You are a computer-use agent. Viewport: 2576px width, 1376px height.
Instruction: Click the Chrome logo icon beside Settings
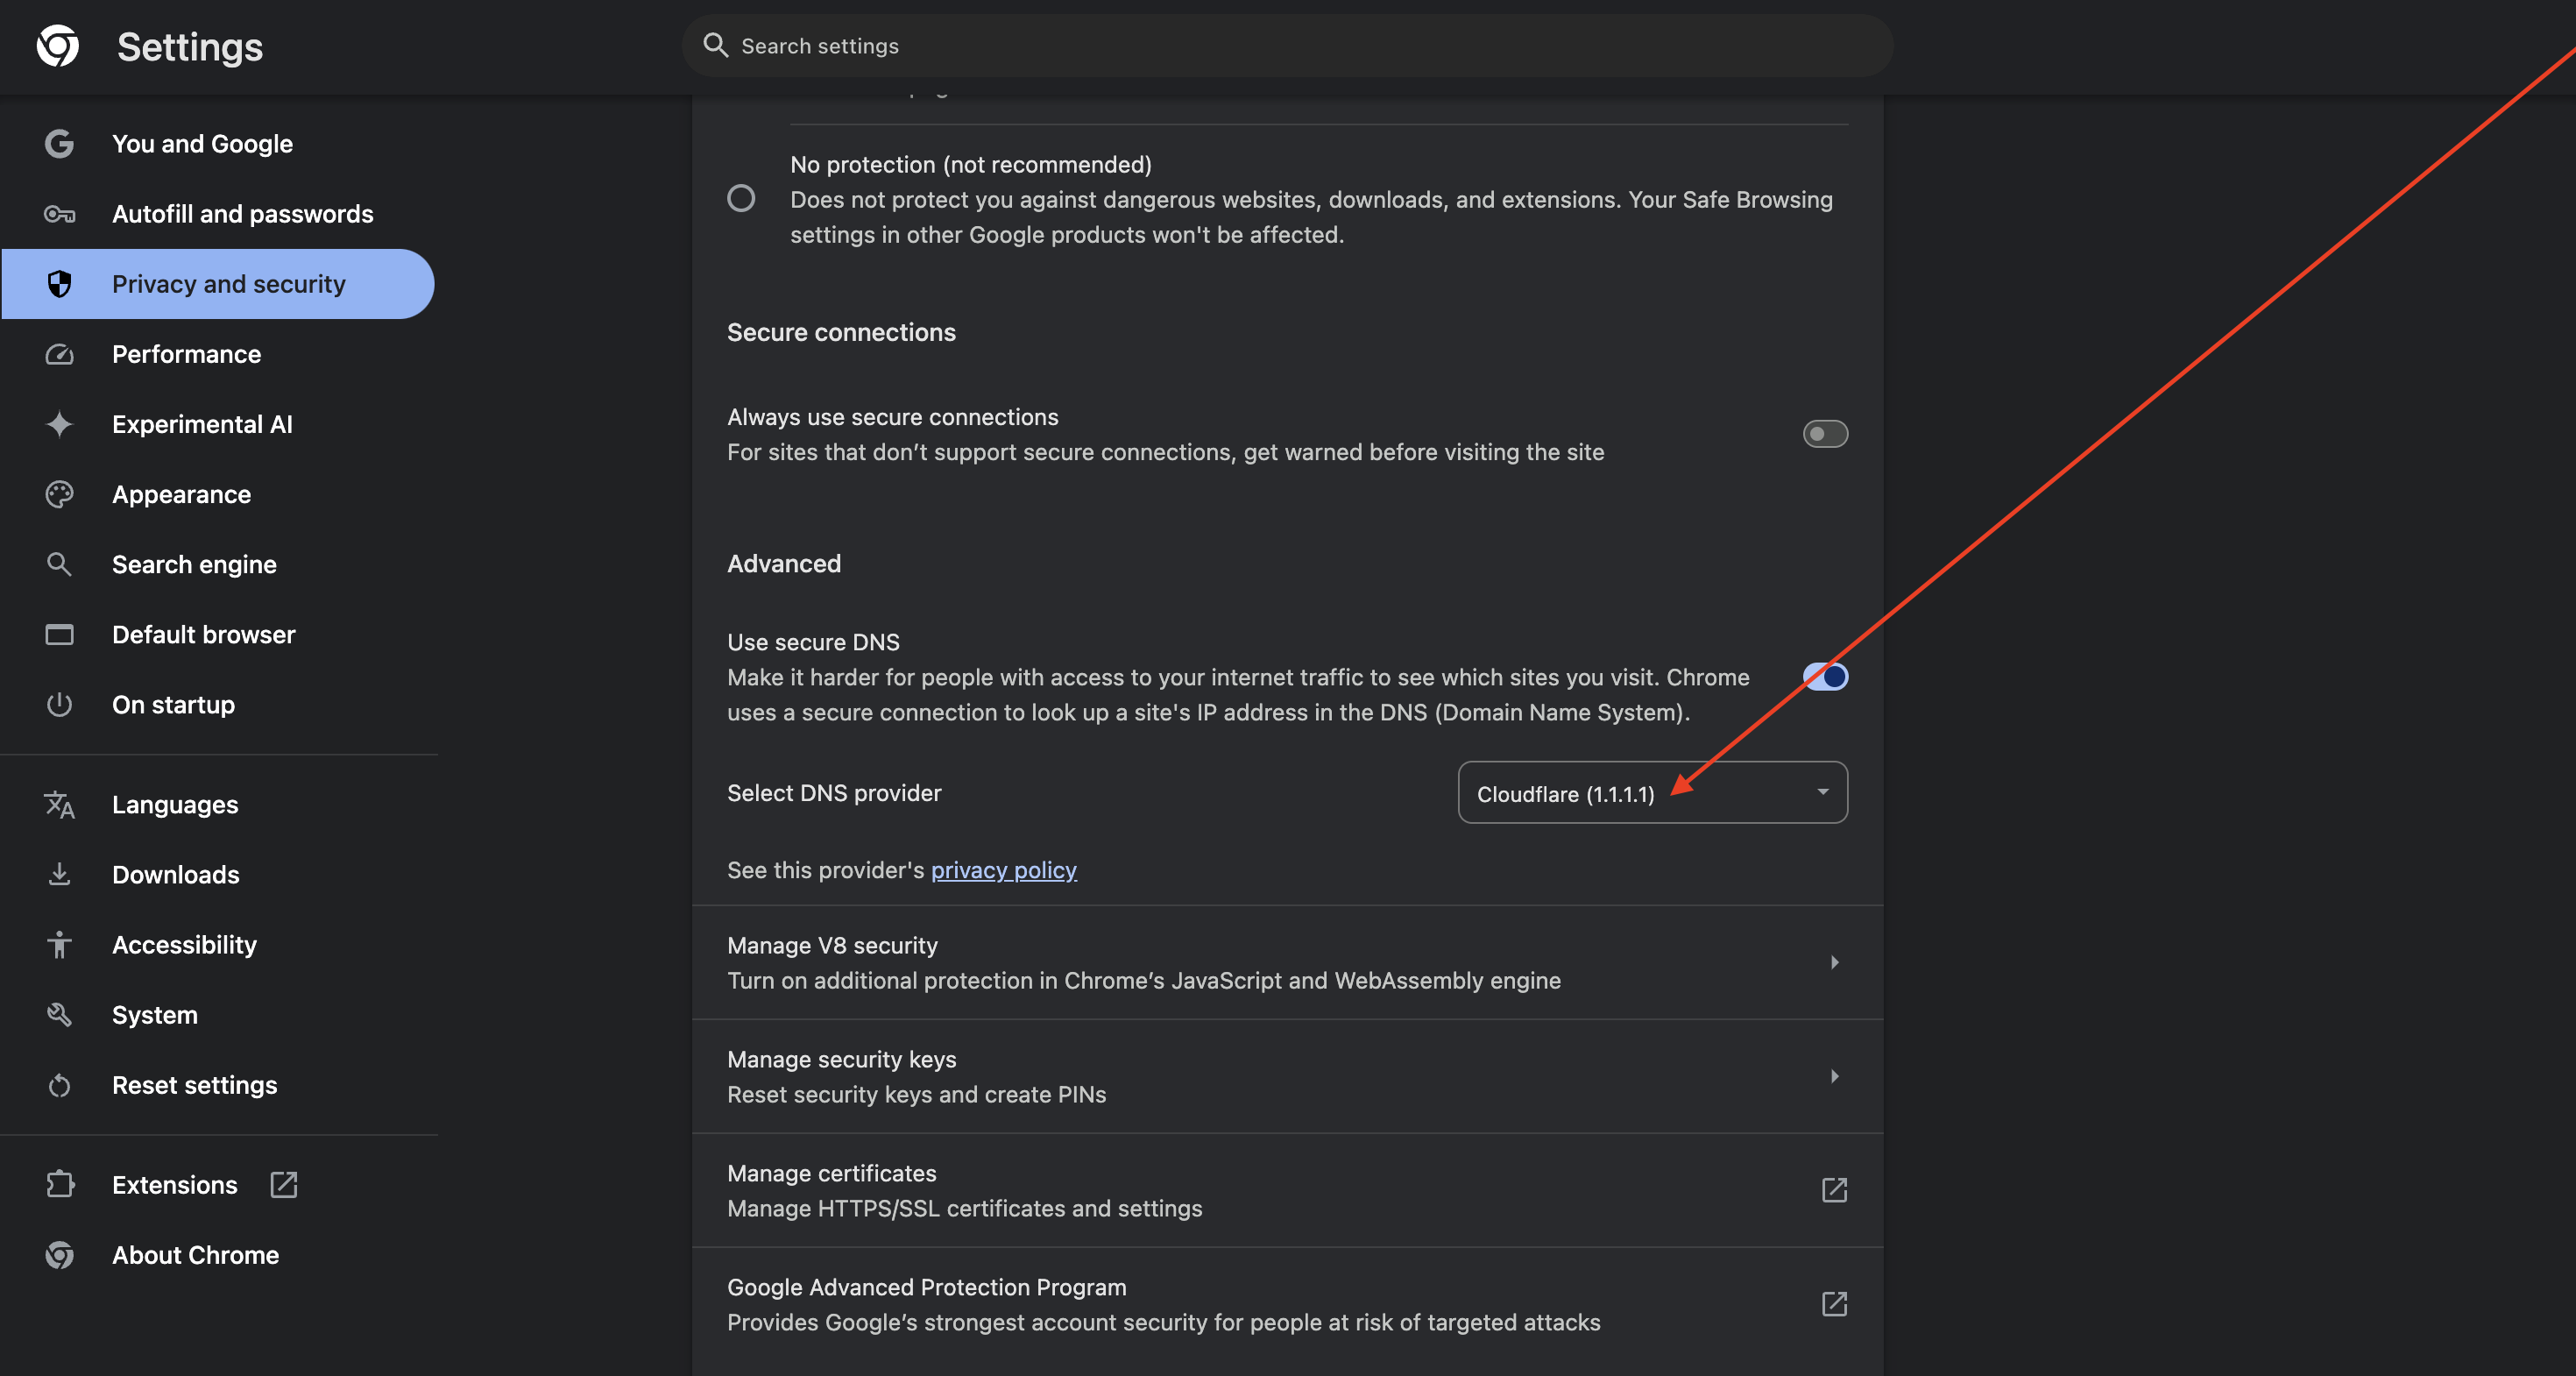[x=58, y=46]
